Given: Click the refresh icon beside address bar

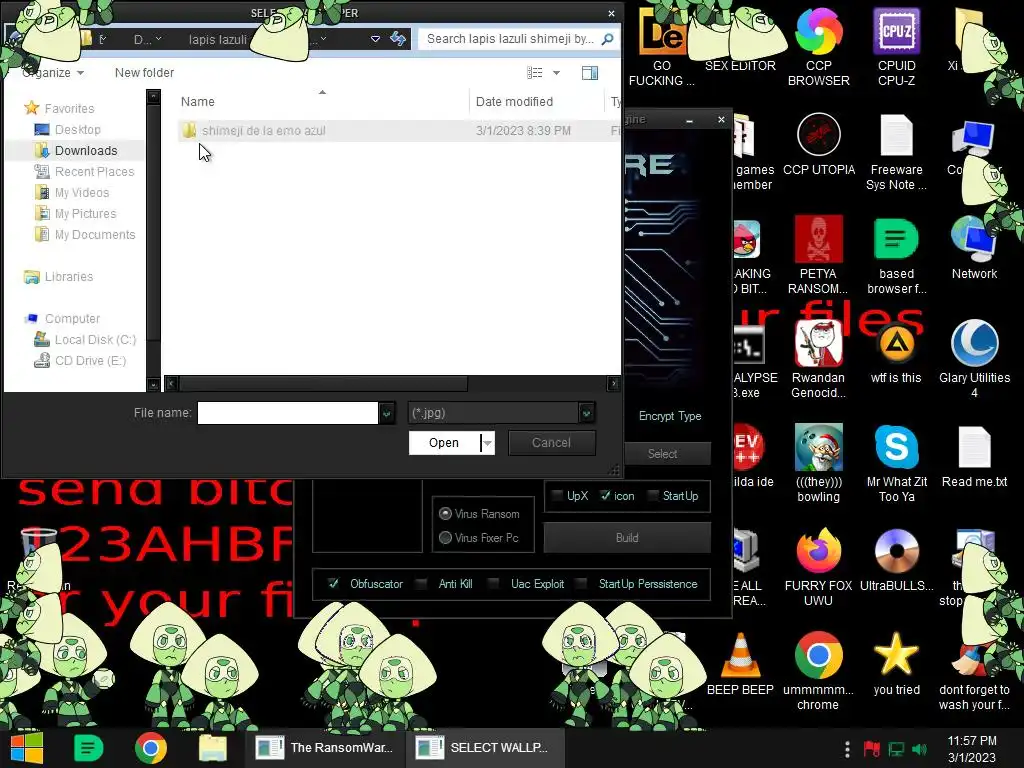Looking at the screenshot, I should click(398, 39).
